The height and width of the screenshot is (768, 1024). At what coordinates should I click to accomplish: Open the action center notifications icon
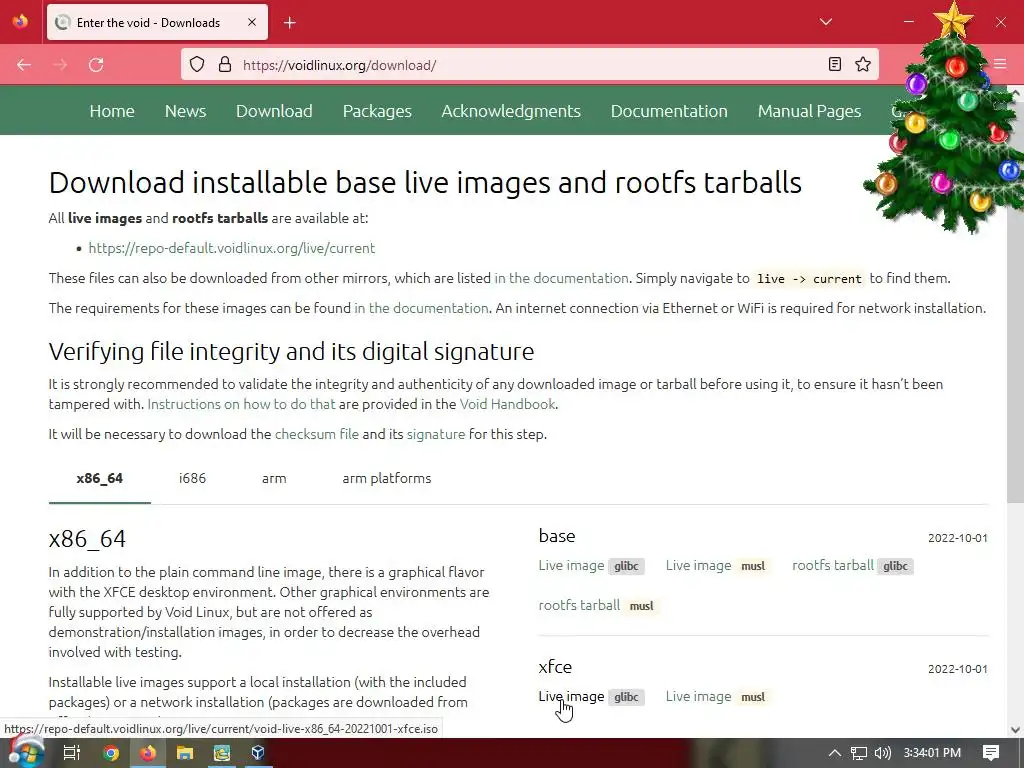pyautogui.click(x=991, y=753)
